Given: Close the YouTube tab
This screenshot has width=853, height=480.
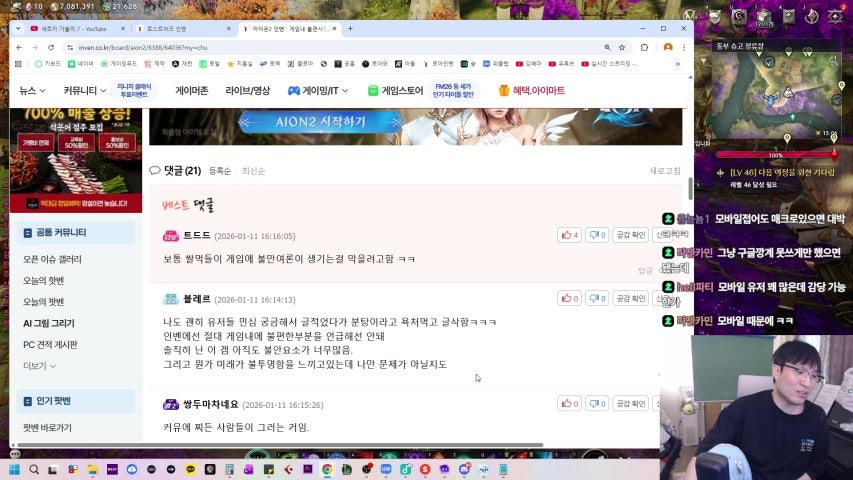Looking at the screenshot, I should point(122,28).
